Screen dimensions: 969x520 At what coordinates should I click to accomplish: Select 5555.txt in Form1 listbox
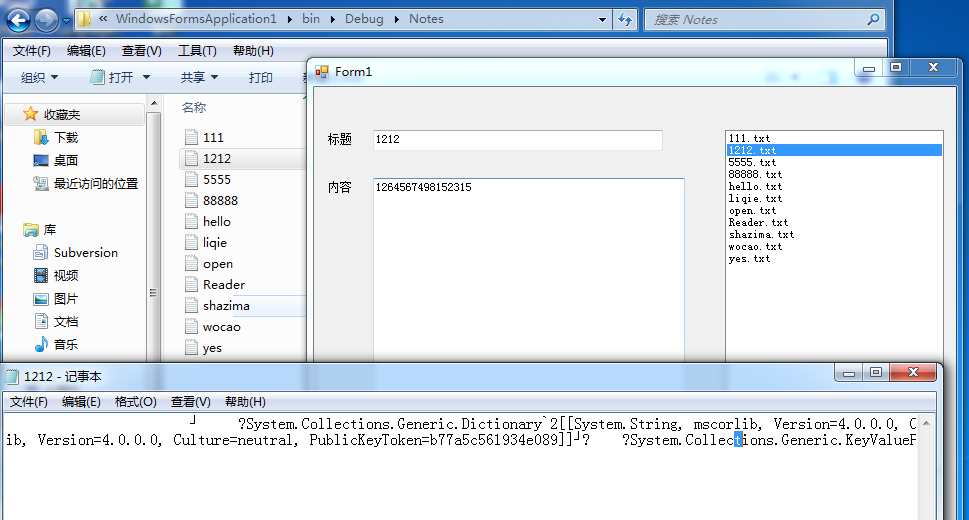point(834,163)
